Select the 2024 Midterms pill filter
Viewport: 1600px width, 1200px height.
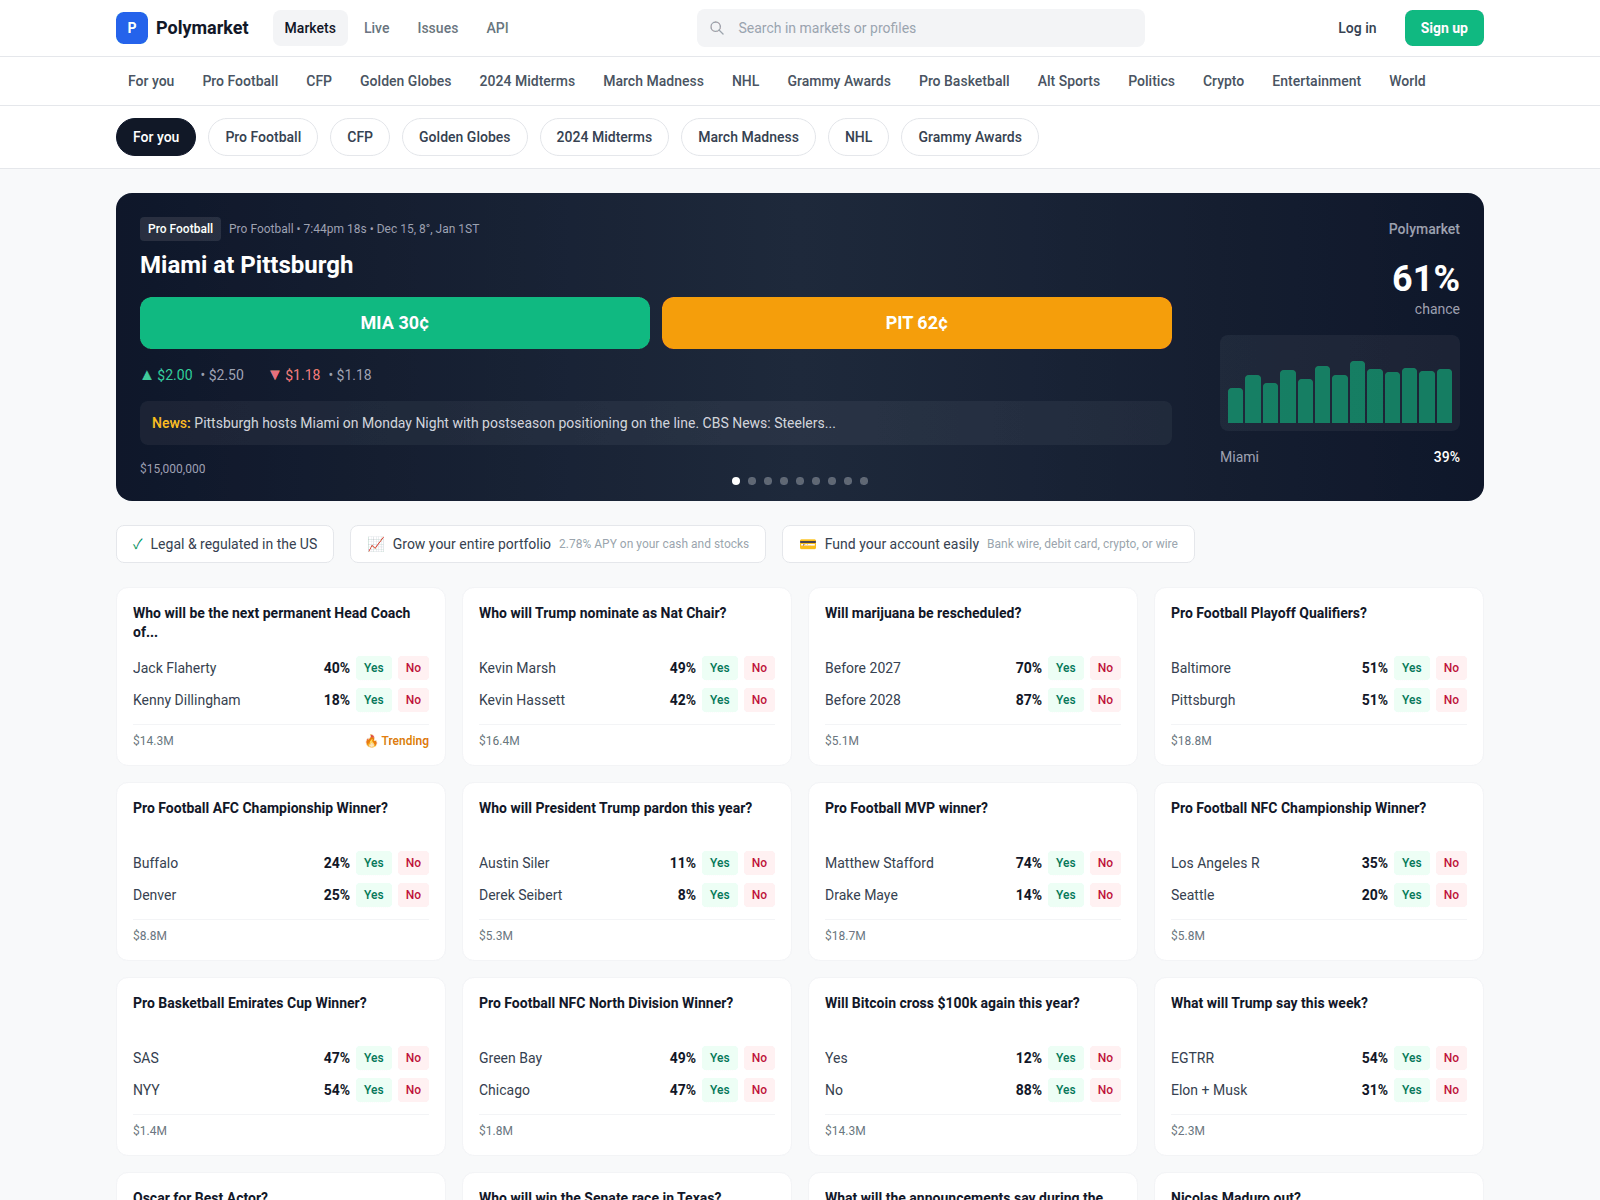604,137
